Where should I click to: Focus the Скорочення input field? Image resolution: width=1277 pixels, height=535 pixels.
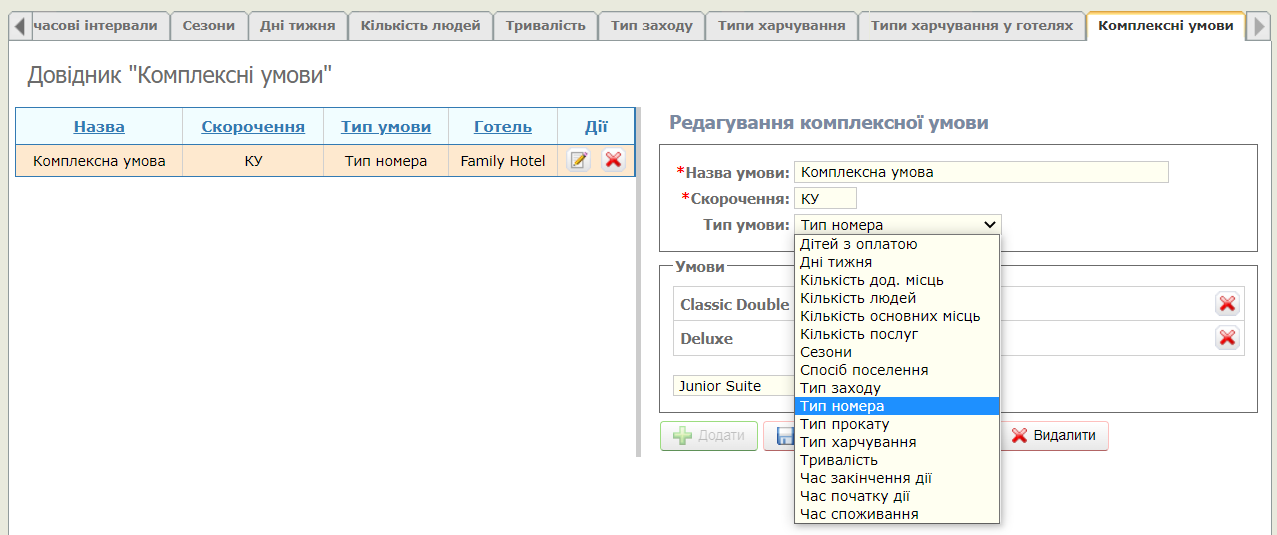825,198
